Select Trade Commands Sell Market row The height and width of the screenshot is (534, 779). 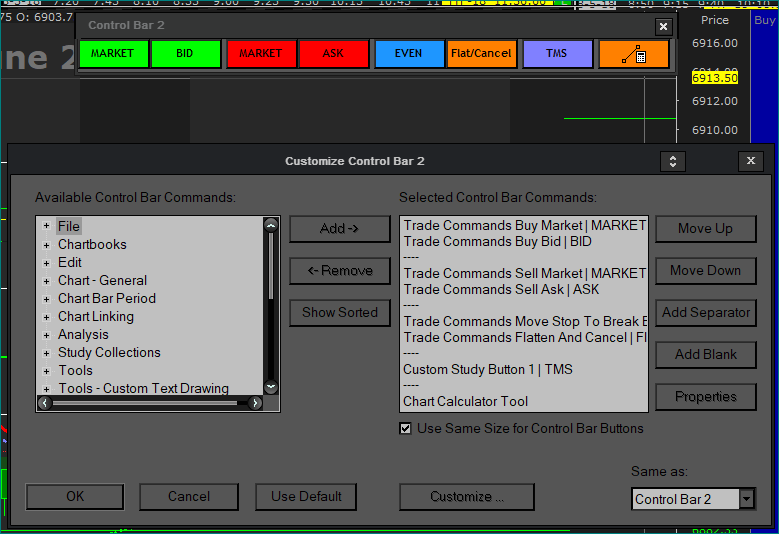click(524, 273)
